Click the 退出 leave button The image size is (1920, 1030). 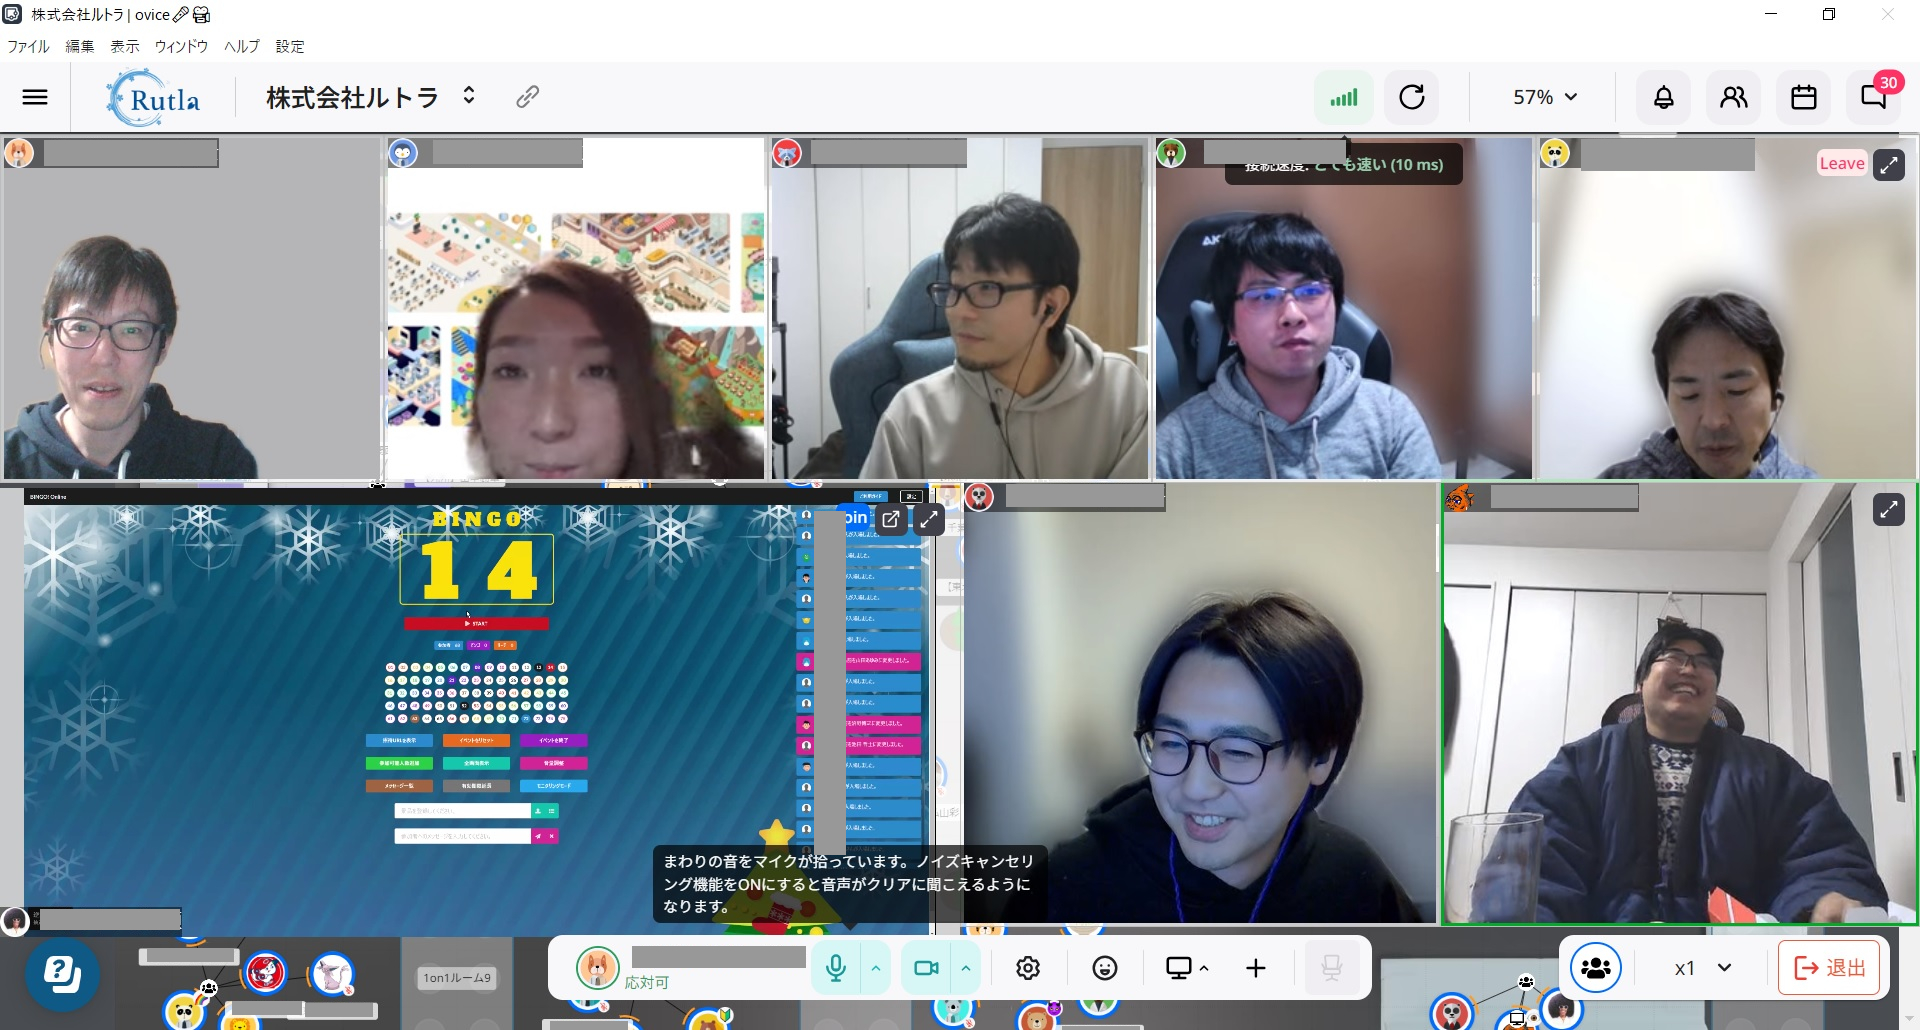point(1831,968)
